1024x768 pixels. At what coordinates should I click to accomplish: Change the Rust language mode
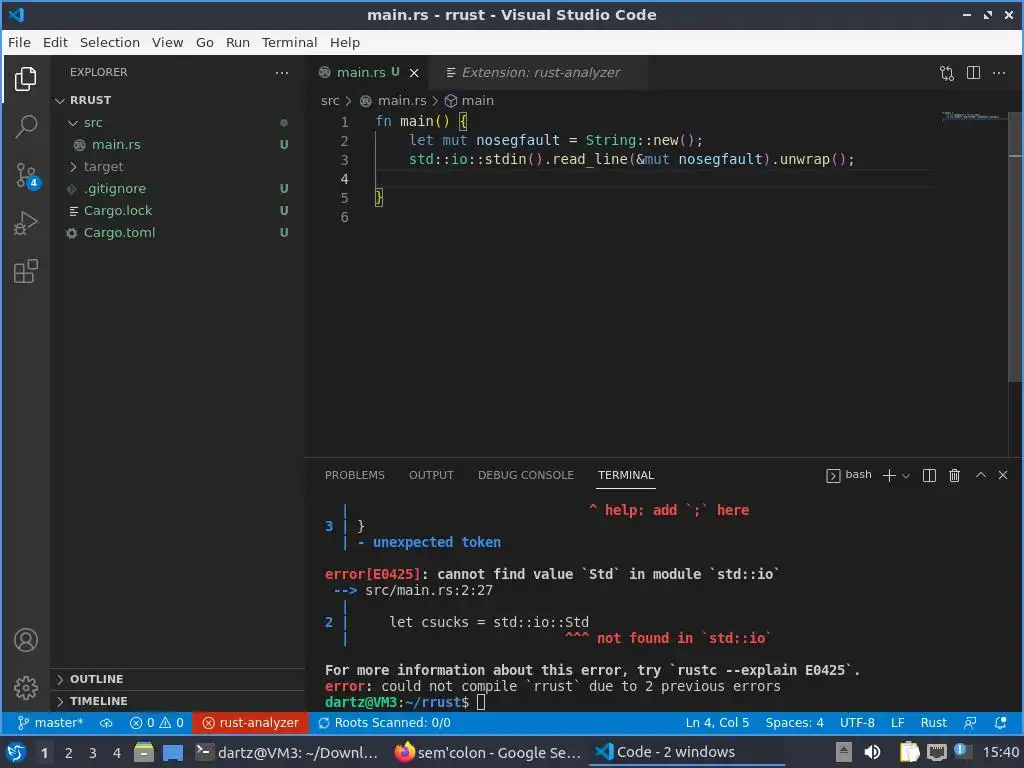[933, 722]
